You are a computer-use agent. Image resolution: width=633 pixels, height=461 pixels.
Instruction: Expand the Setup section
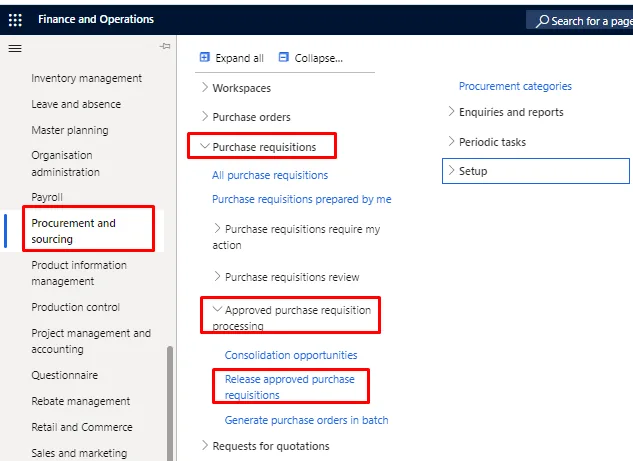click(536, 171)
